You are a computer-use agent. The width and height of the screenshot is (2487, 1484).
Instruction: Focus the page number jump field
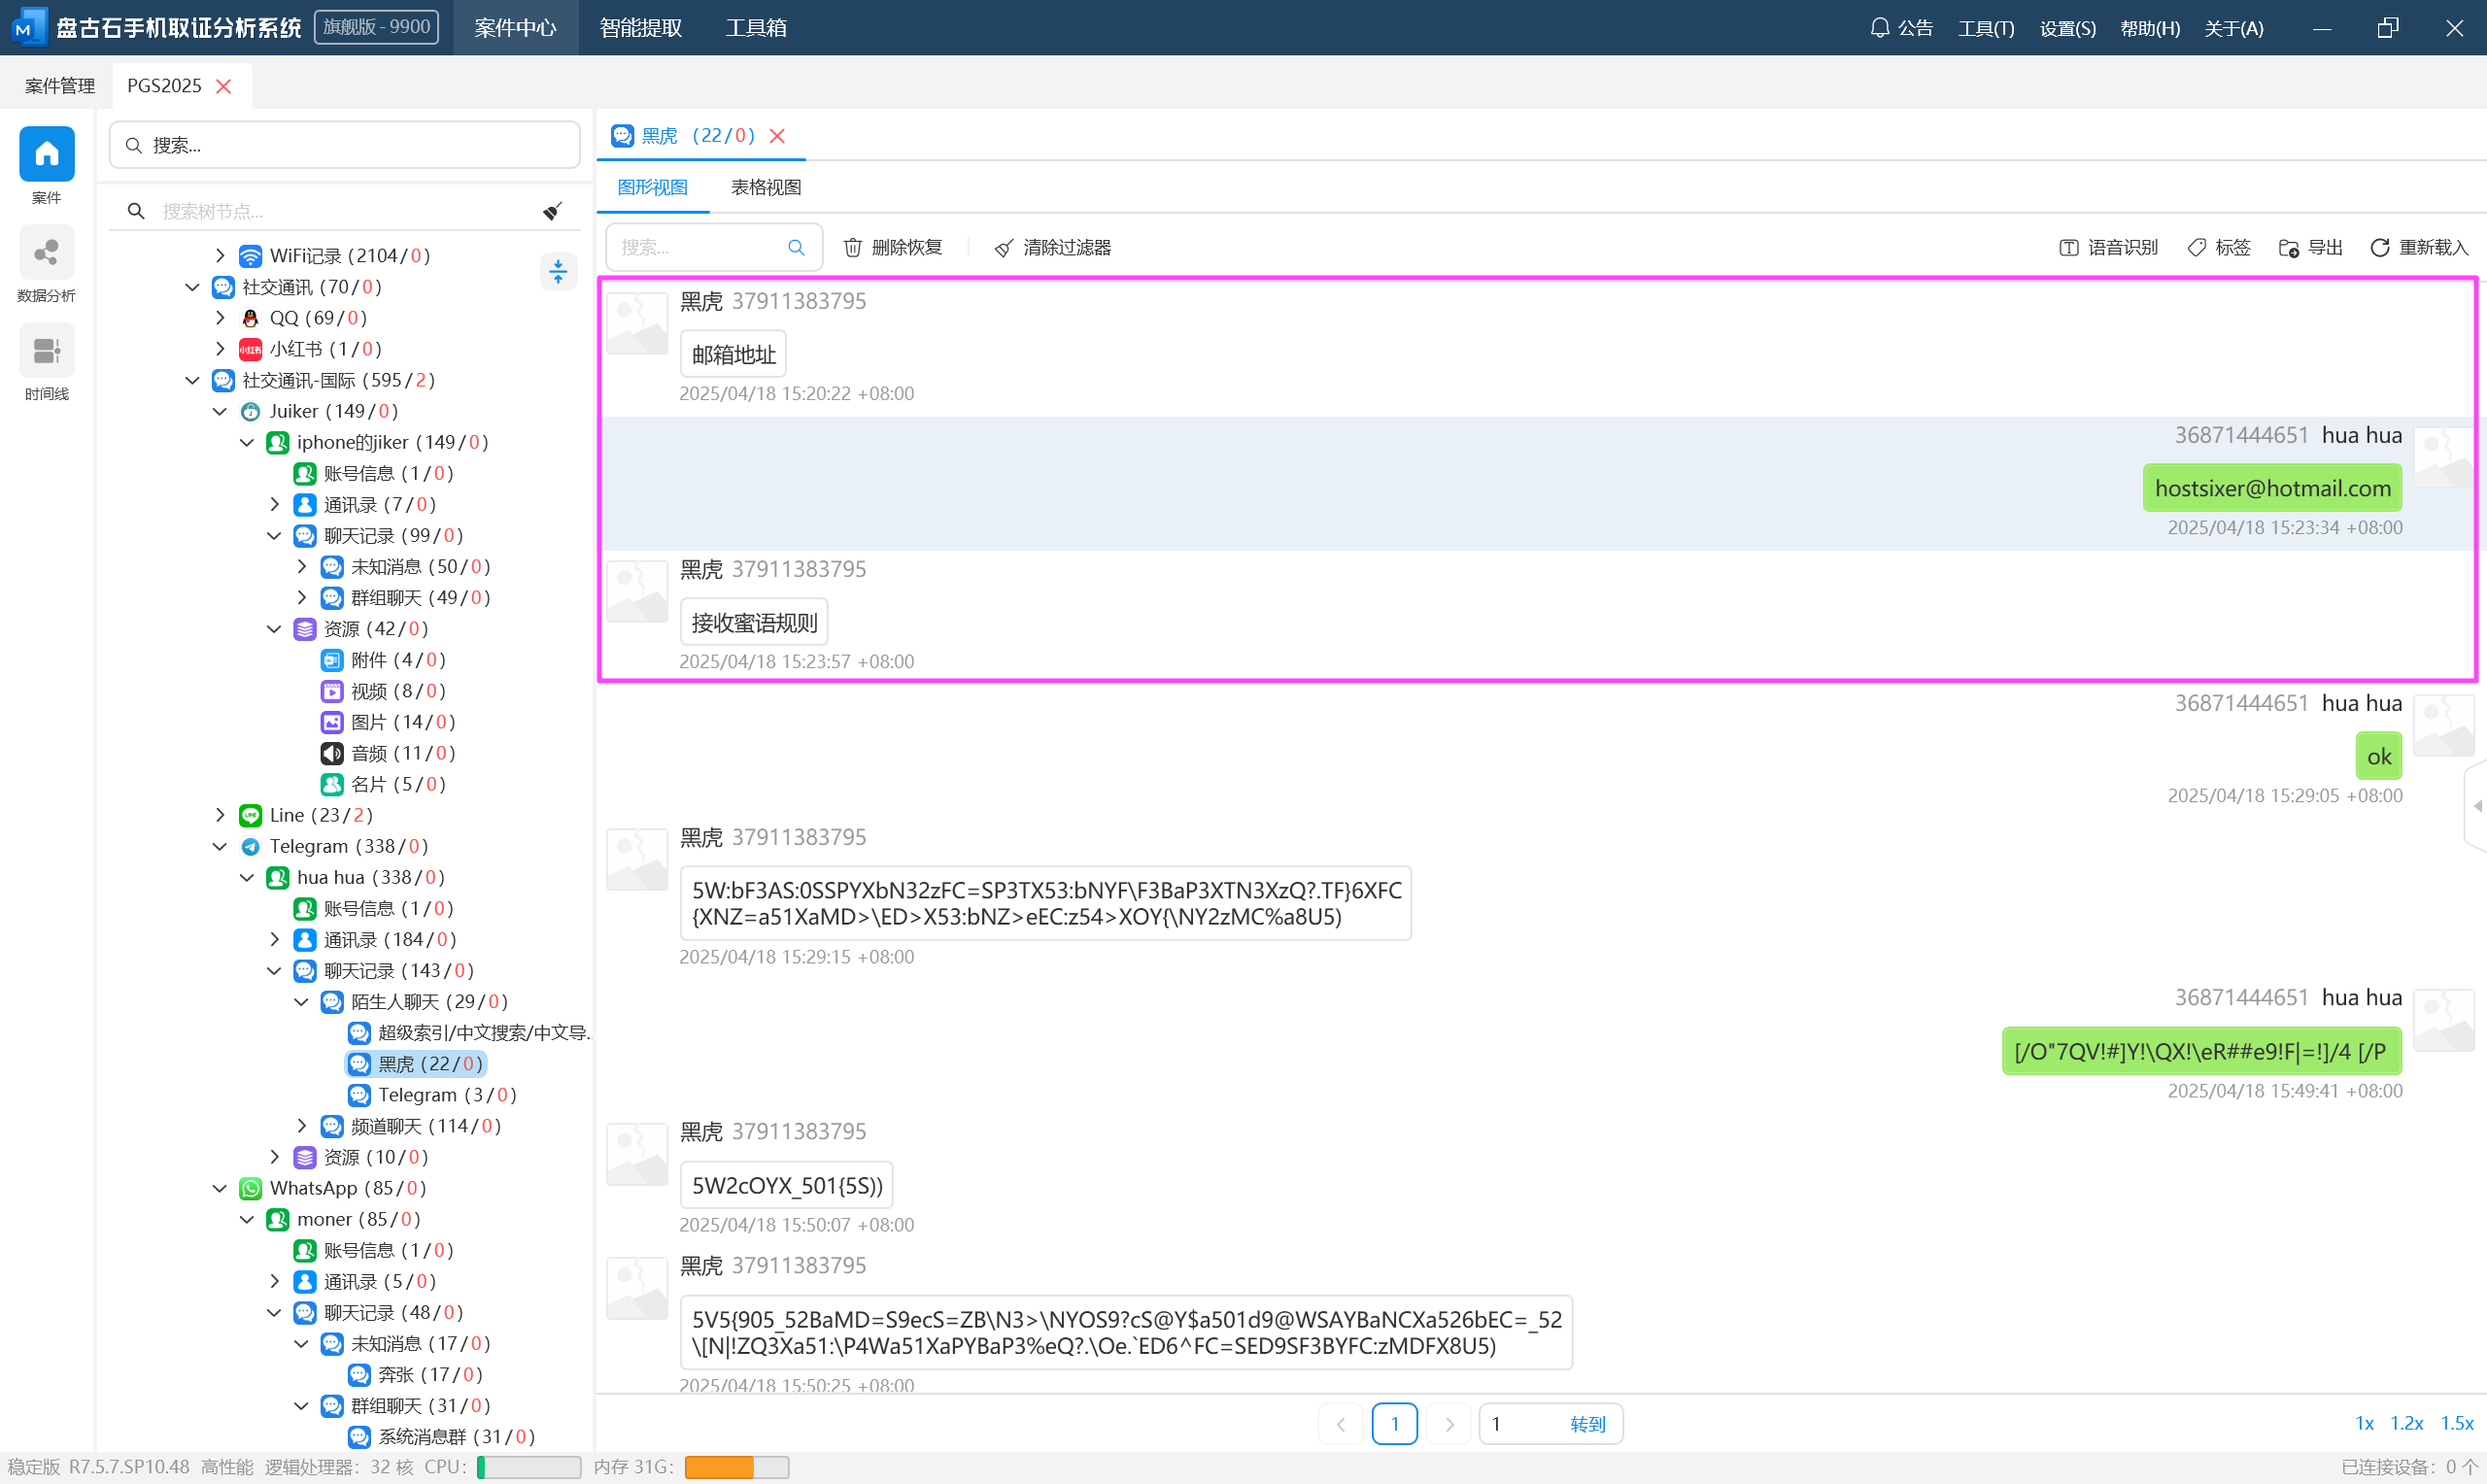coord(1524,1423)
